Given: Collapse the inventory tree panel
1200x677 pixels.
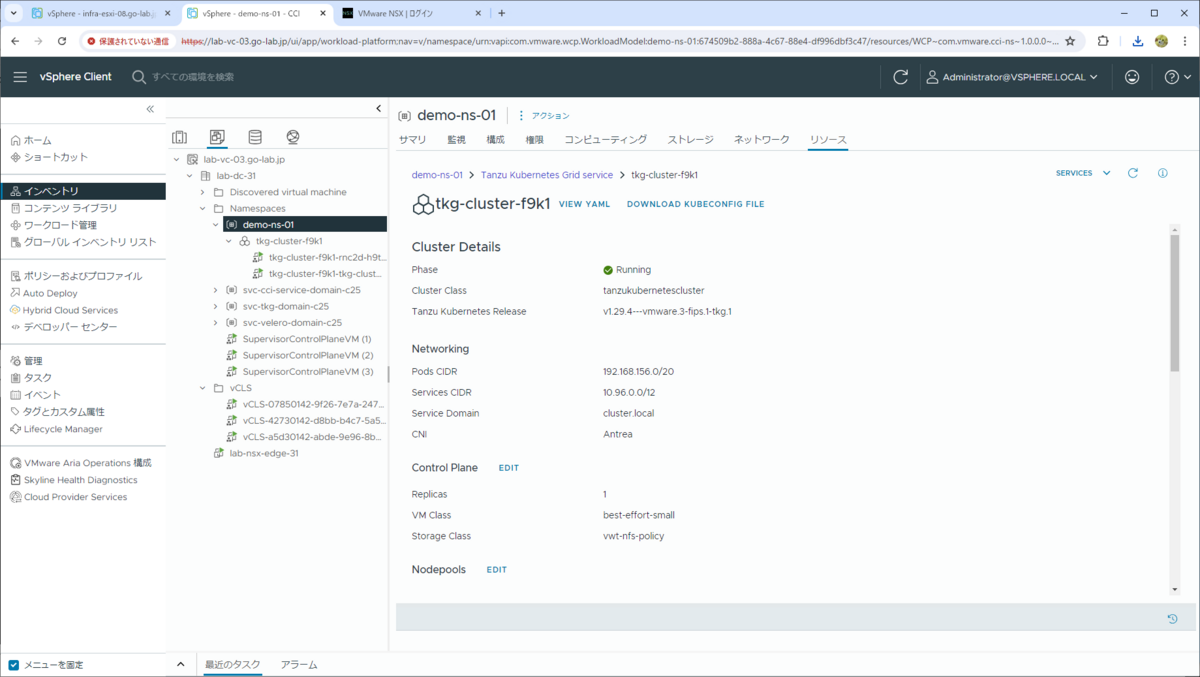Looking at the screenshot, I should point(378,108).
